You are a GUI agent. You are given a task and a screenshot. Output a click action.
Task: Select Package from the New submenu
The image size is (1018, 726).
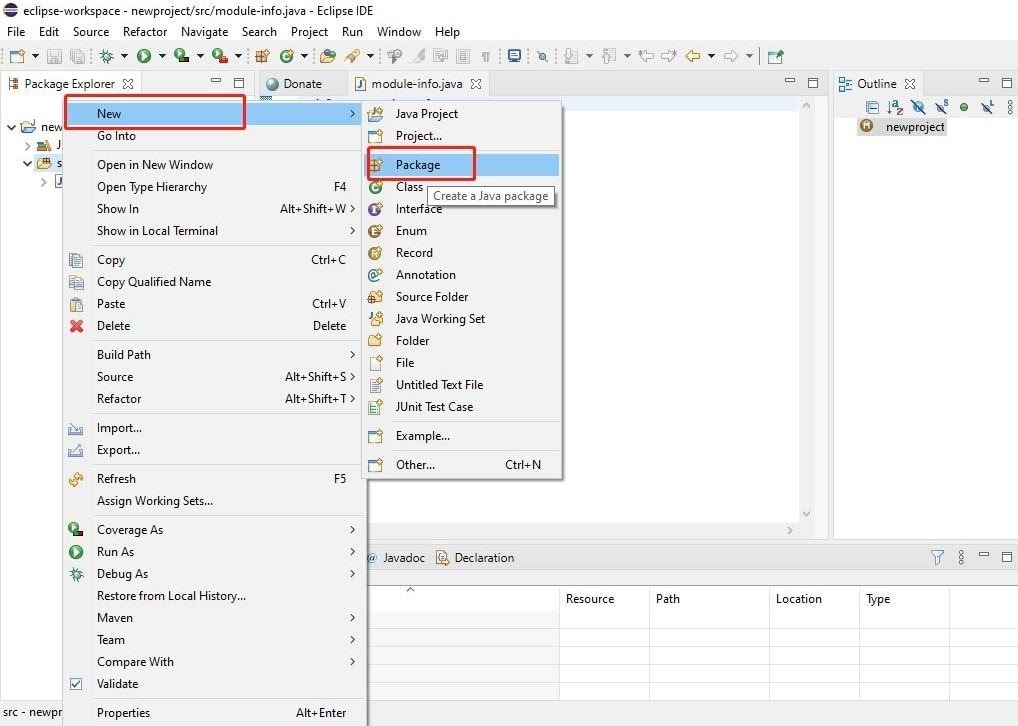pos(418,165)
